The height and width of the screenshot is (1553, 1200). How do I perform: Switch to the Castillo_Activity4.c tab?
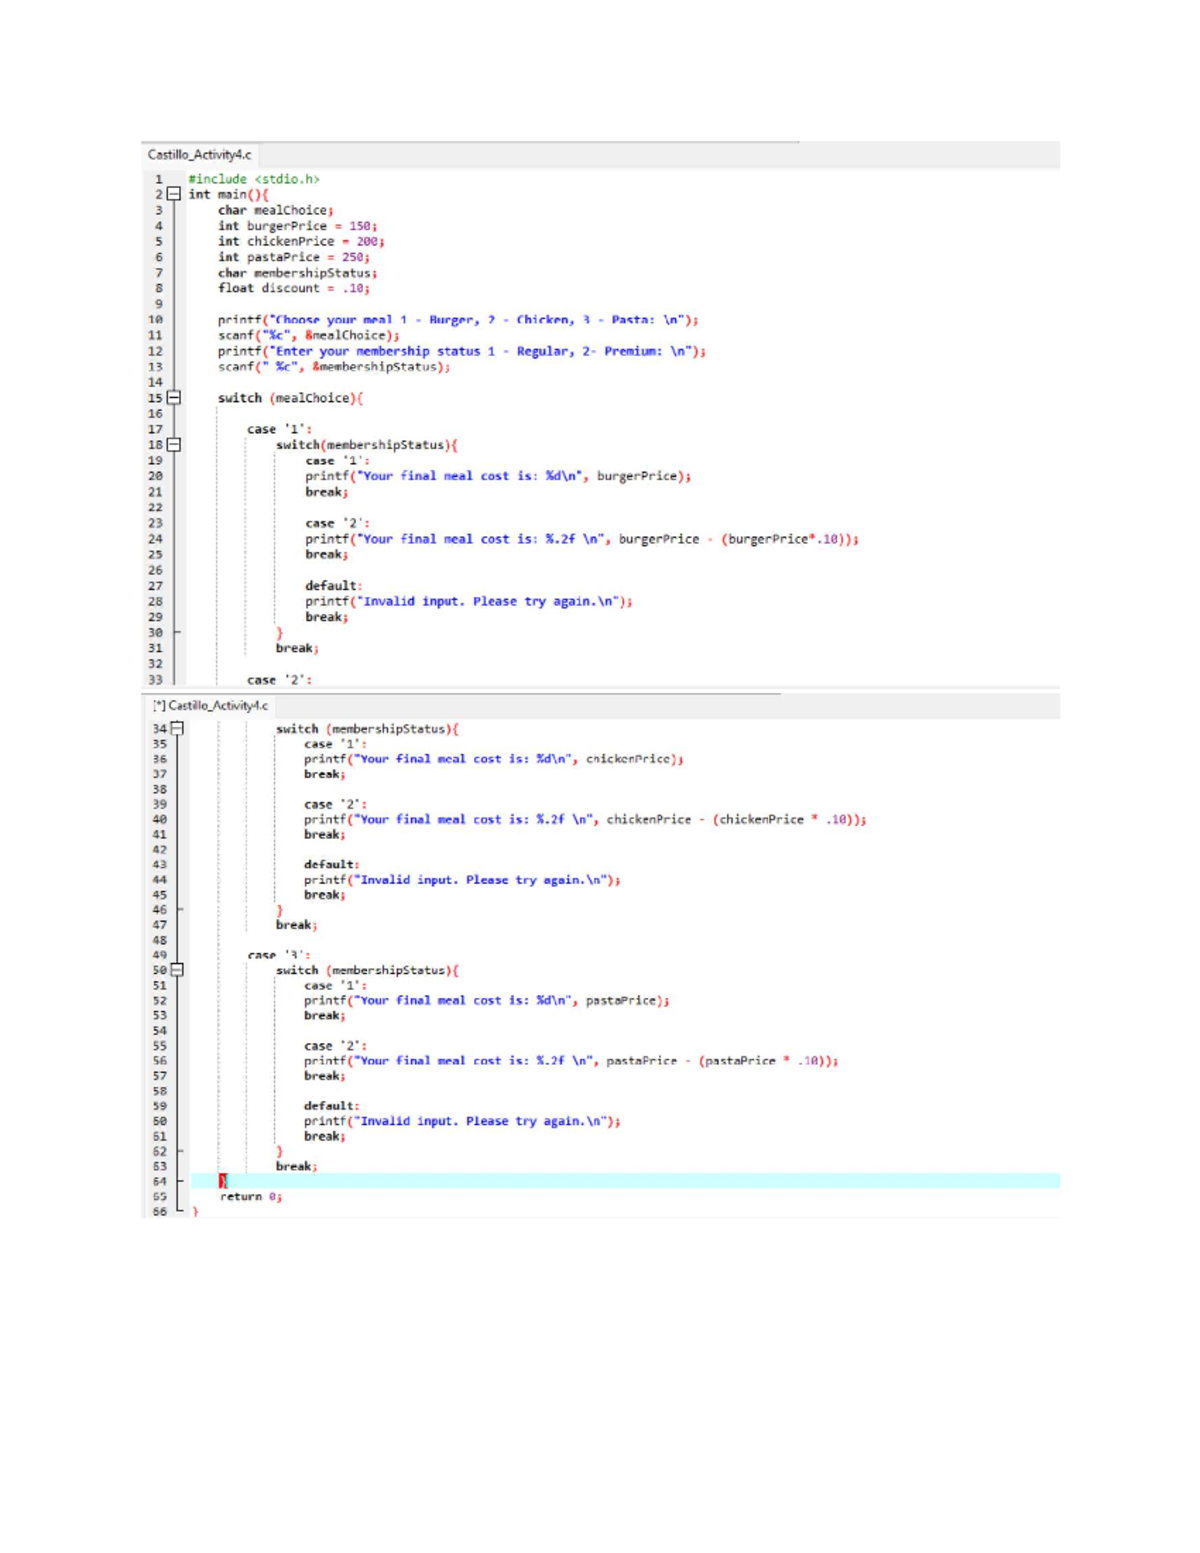point(200,155)
